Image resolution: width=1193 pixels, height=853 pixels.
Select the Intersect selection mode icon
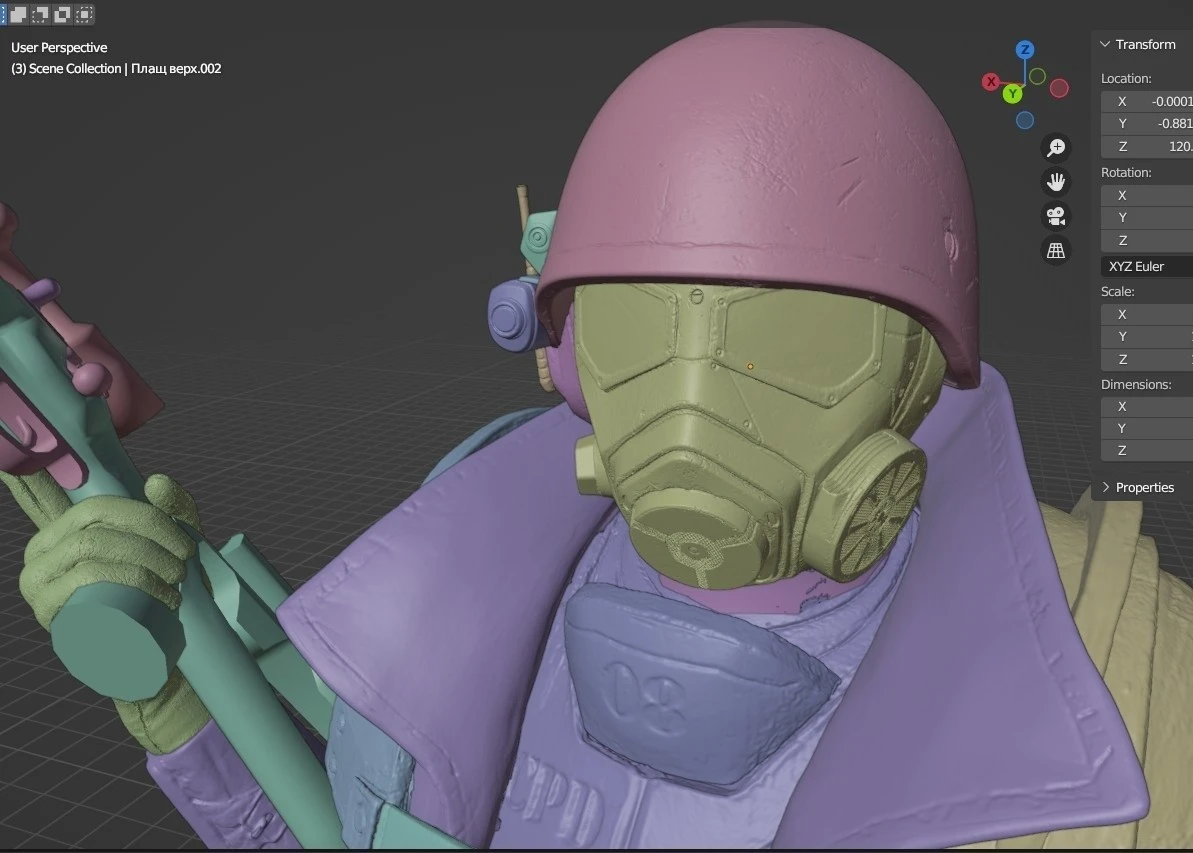[x=86, y=14]
